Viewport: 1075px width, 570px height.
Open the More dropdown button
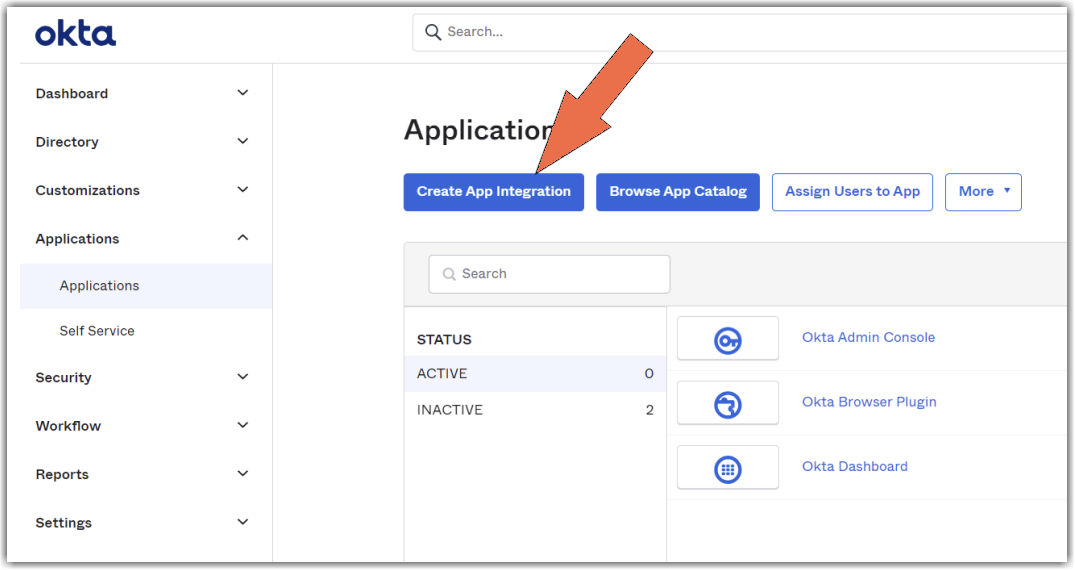click(983, 192)
